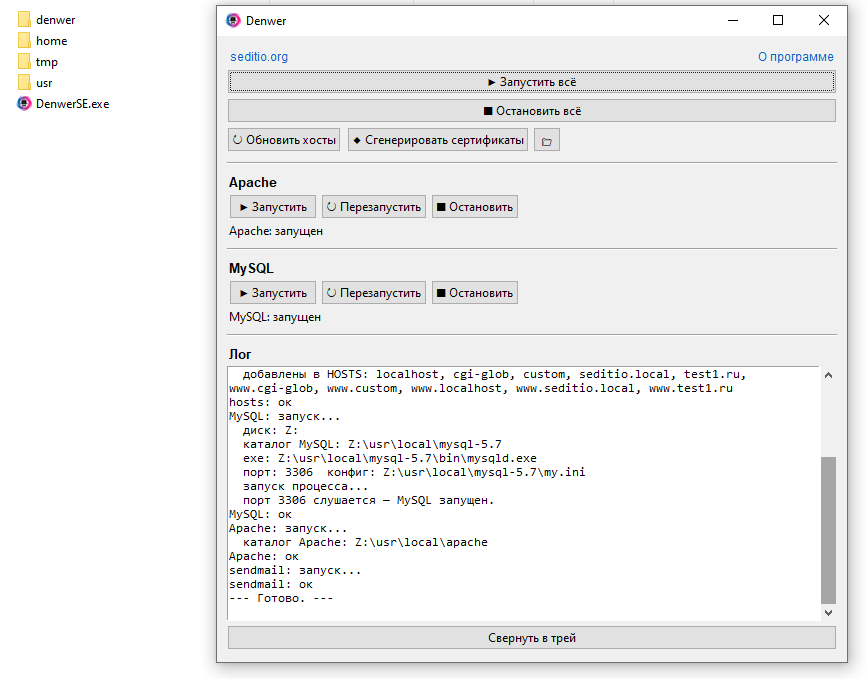Click the Denwer app icon in title bar
867x679 pixels.
pos(233,20)
